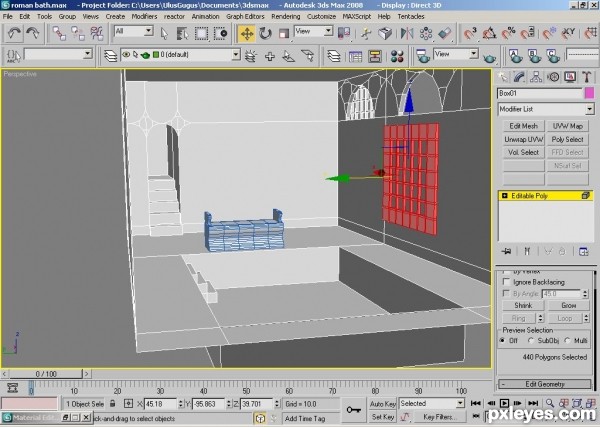Select the Unlink Selection tool
This screenshot has height=427, width=600.
(x=78, y=33)
